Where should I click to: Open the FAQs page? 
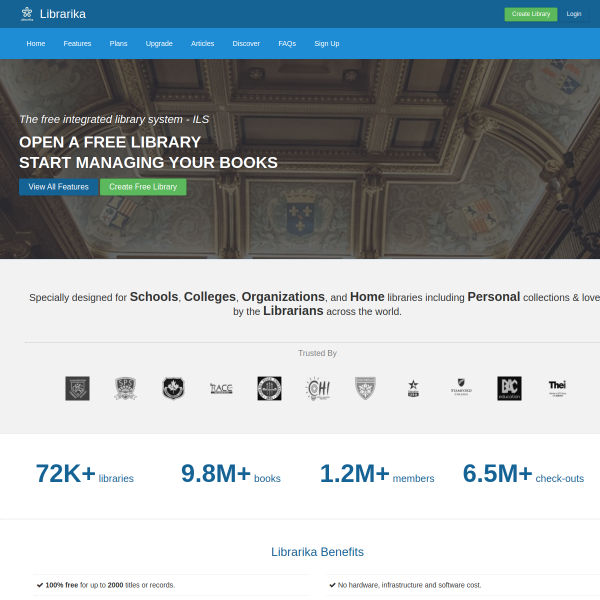point(287,44)
